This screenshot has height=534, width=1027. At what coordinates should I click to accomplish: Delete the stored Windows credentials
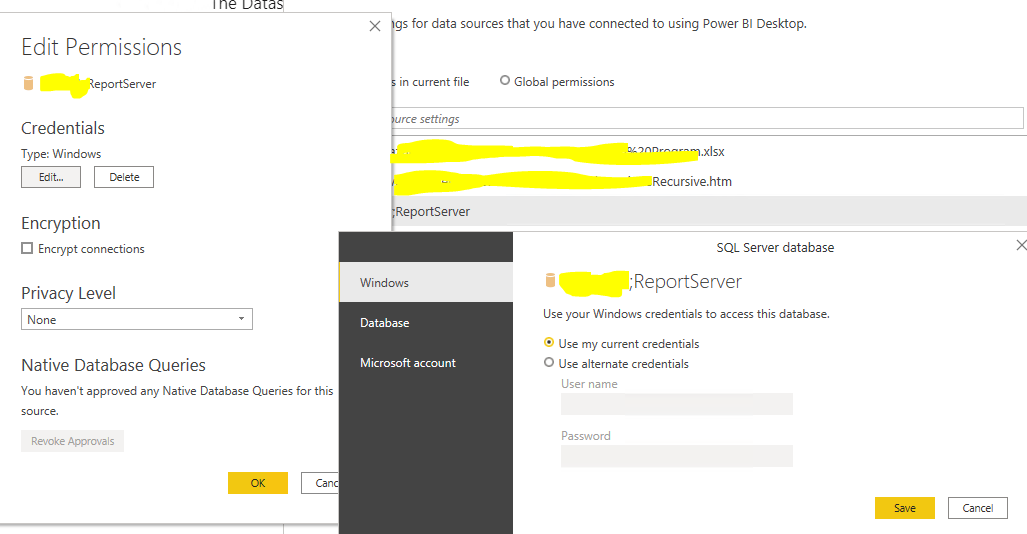[124, 177]
